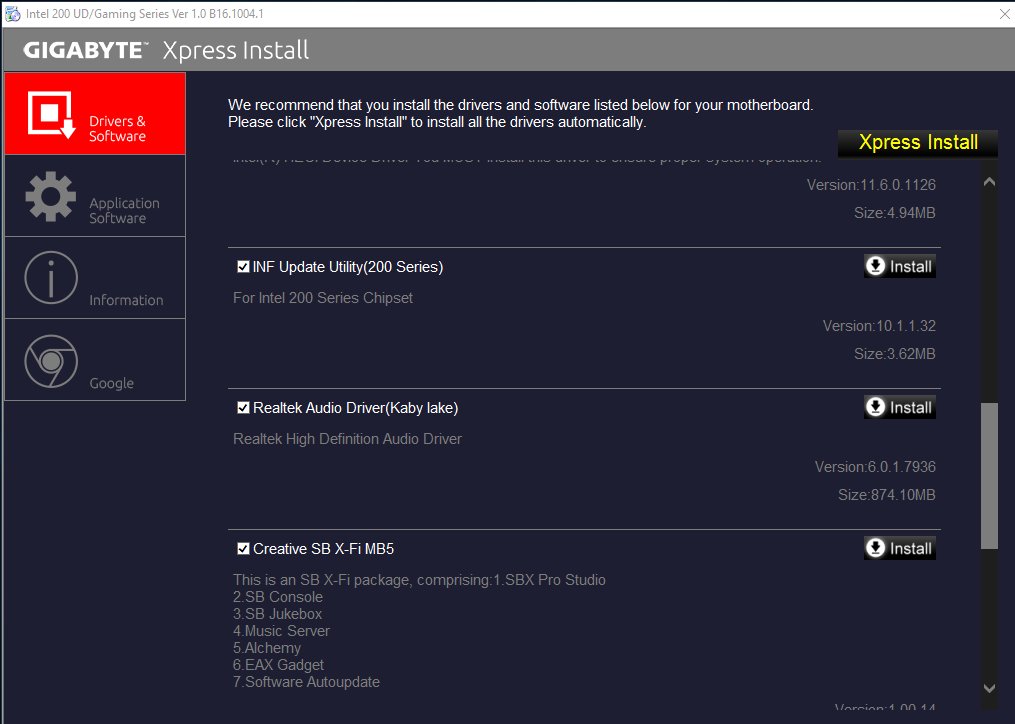Uncheck the Creative SB X-Fi MB5 checkbox

pos(243,549)
